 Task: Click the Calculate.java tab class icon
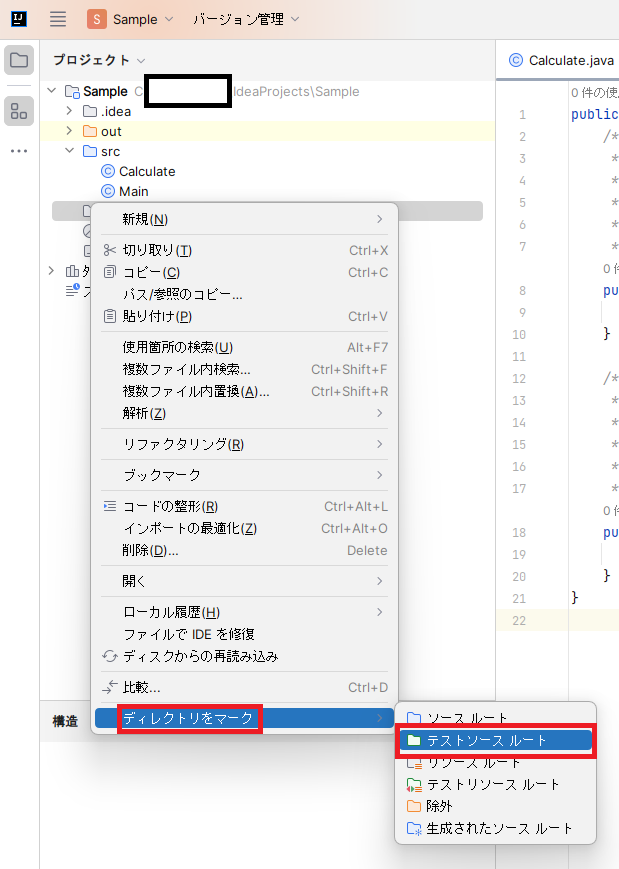516,60
